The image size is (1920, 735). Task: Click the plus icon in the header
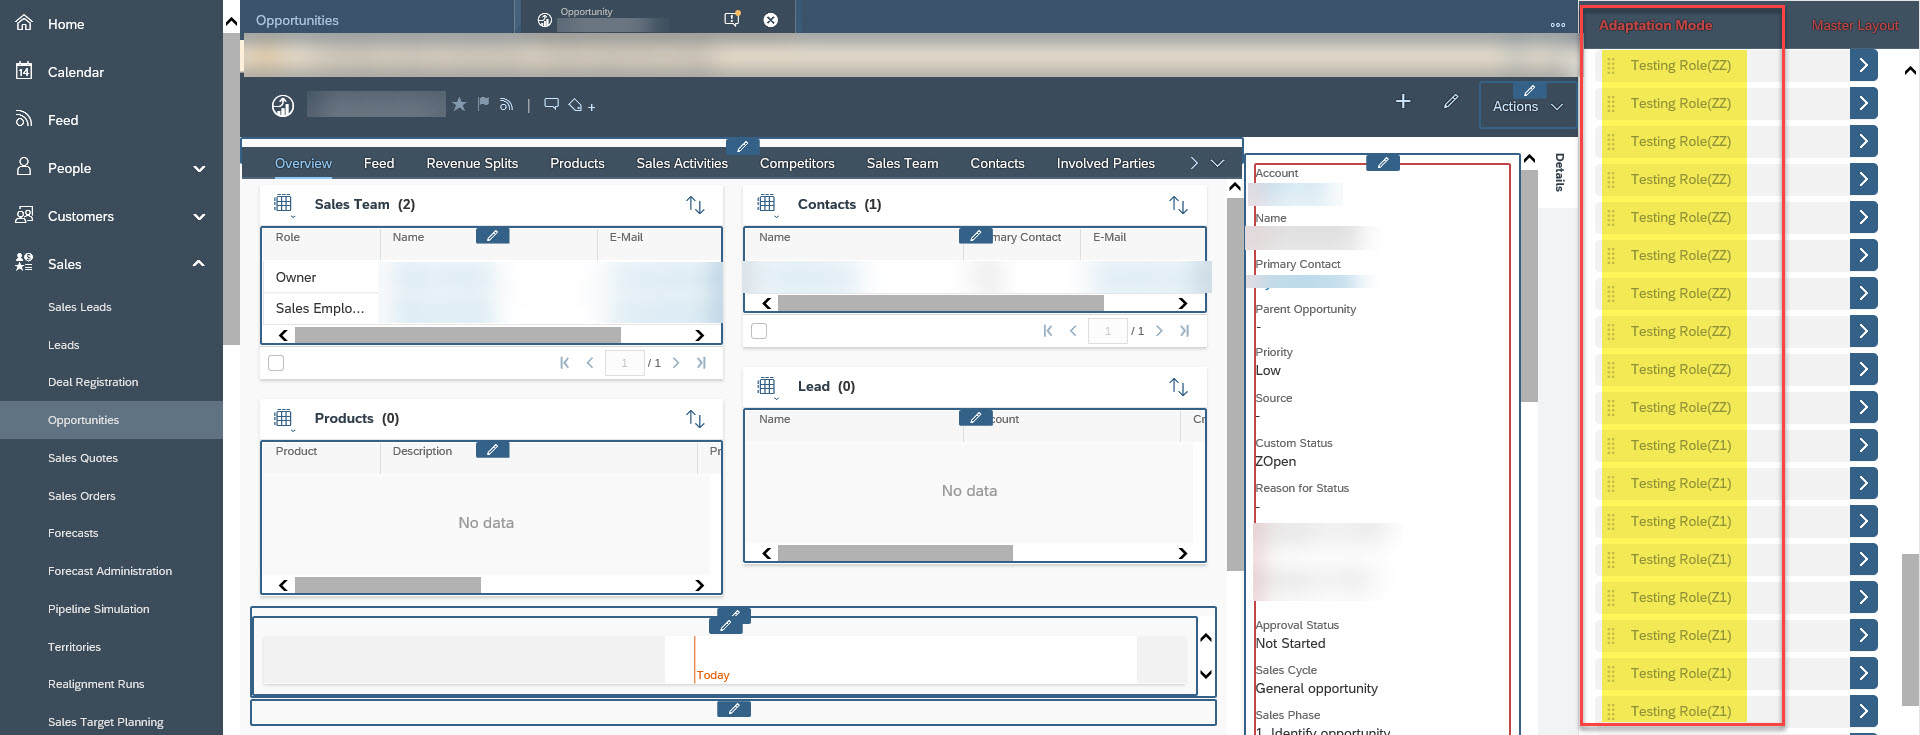click(1403, 101)
